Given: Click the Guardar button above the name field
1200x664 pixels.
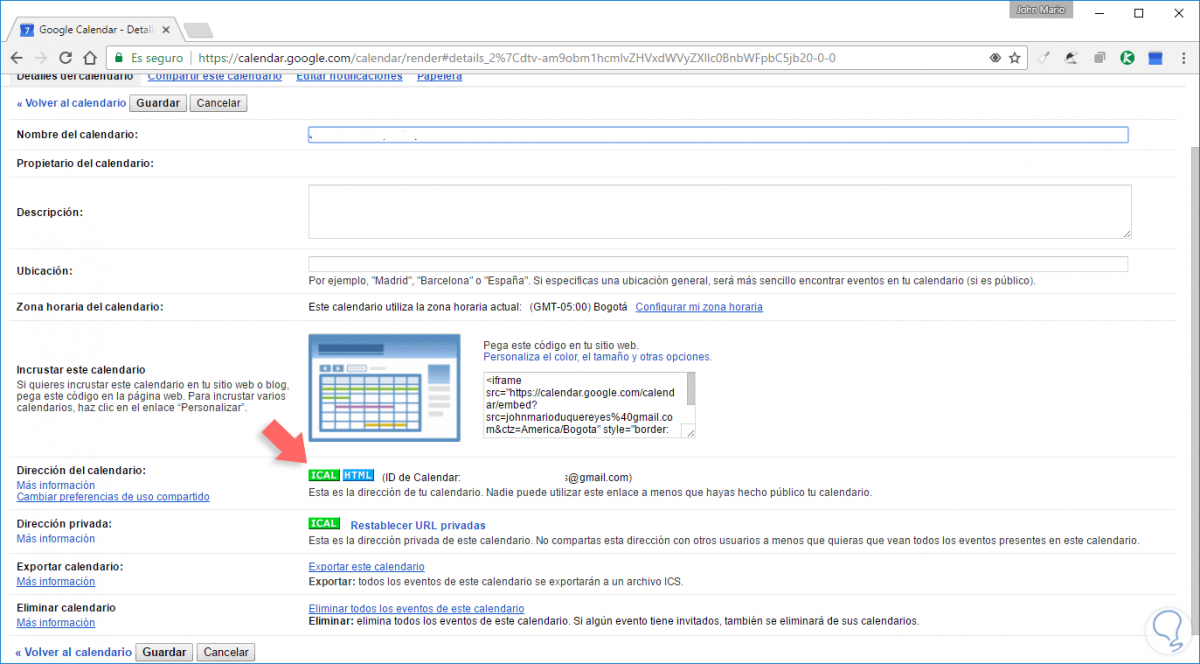Looking at the screenshot, I should [x=158, y=103].
